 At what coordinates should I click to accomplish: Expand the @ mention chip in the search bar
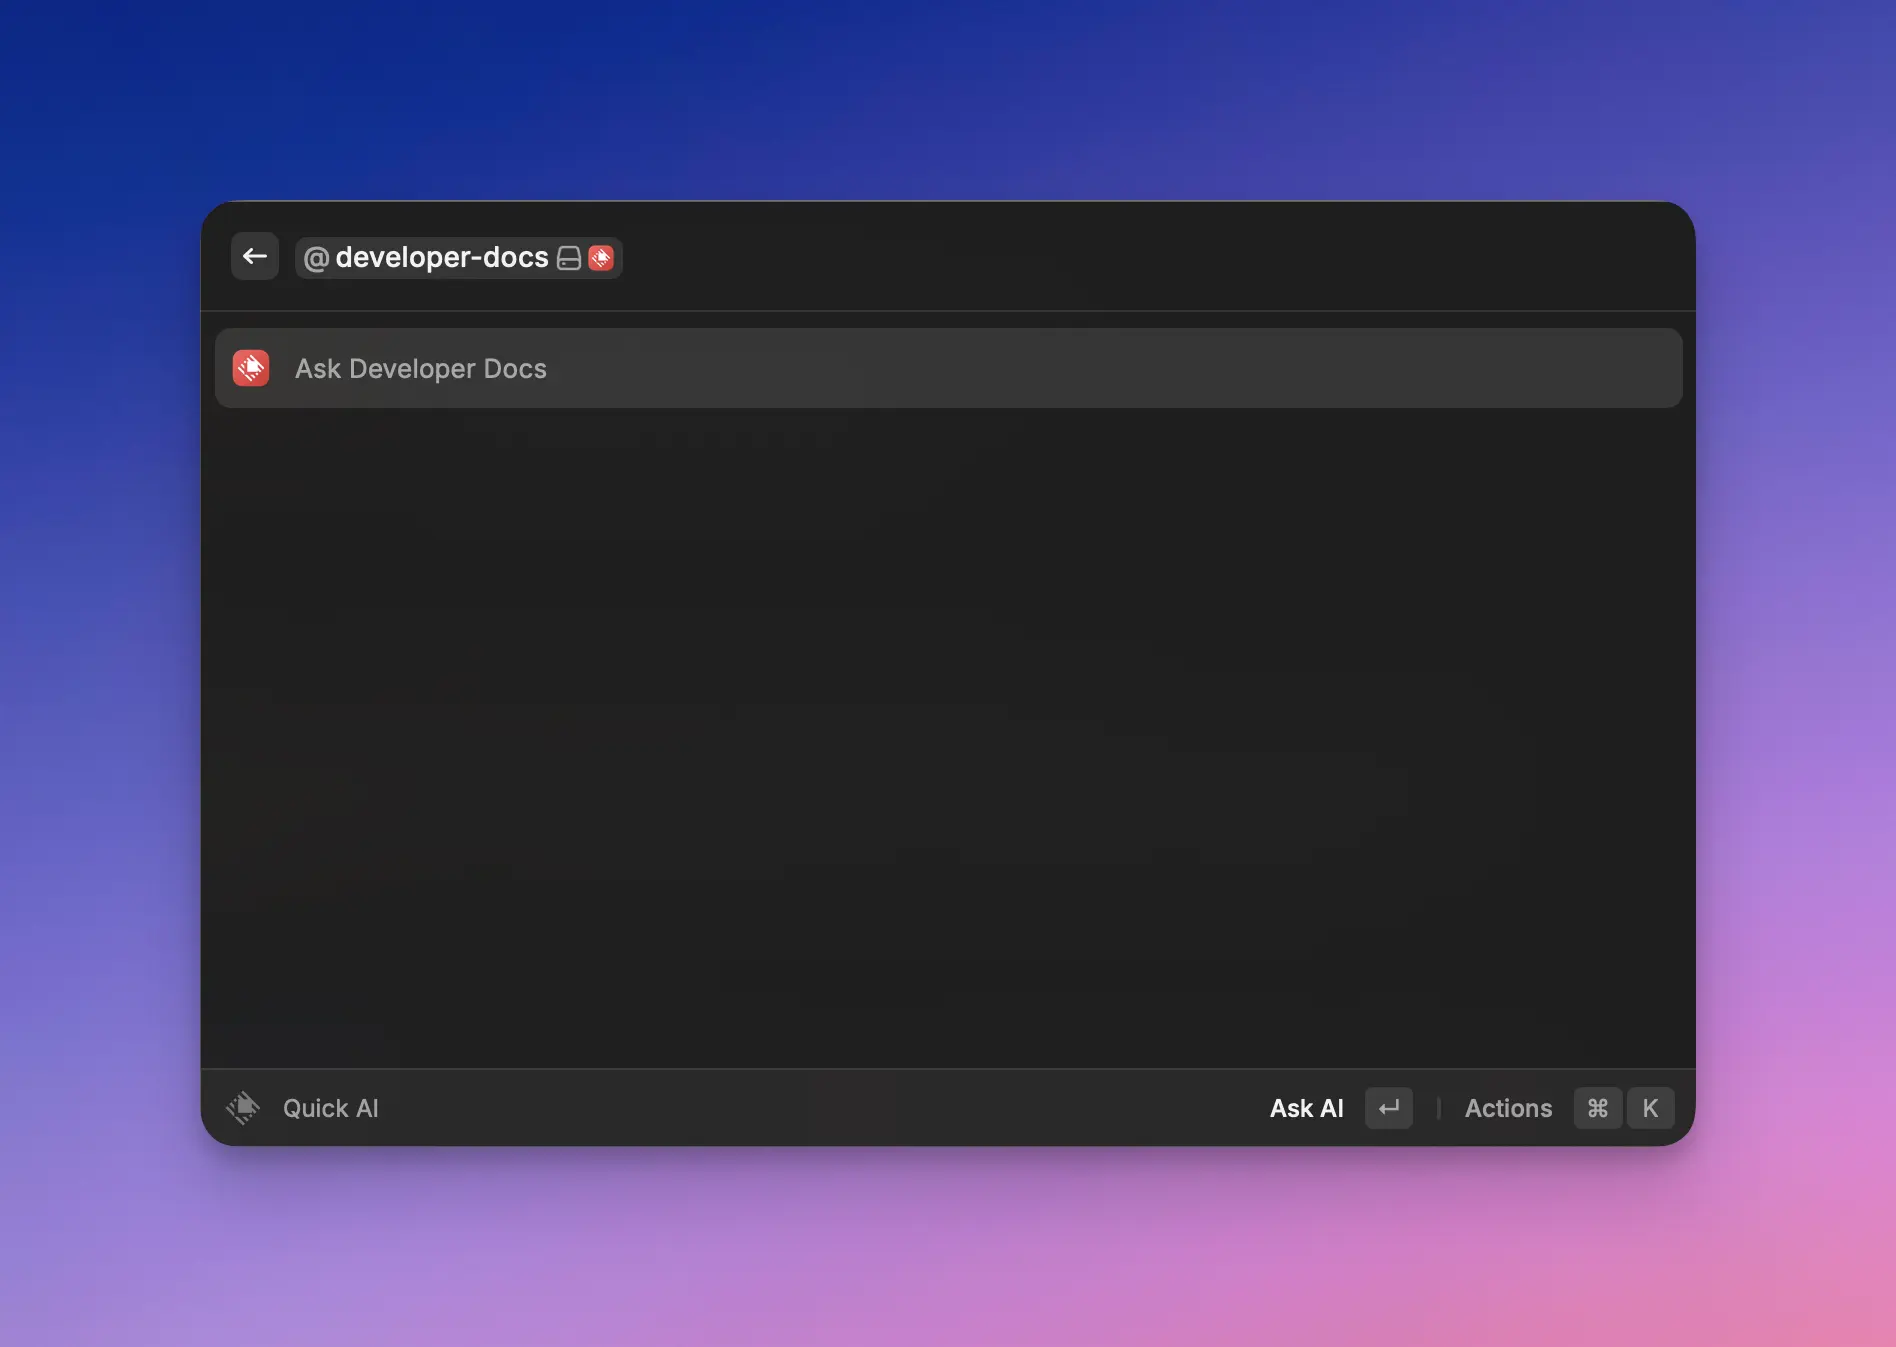(316, 258)
